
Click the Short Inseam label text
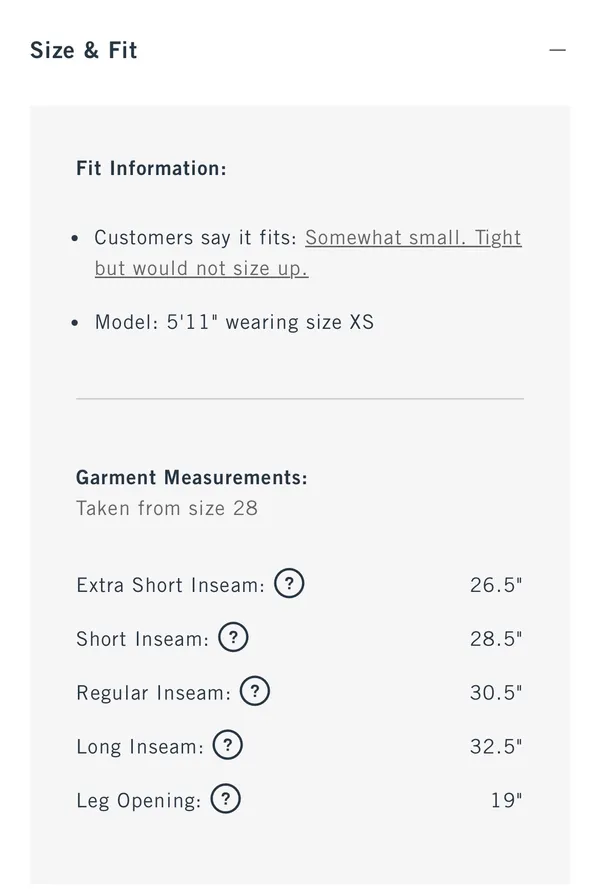[x=143, y=639]
